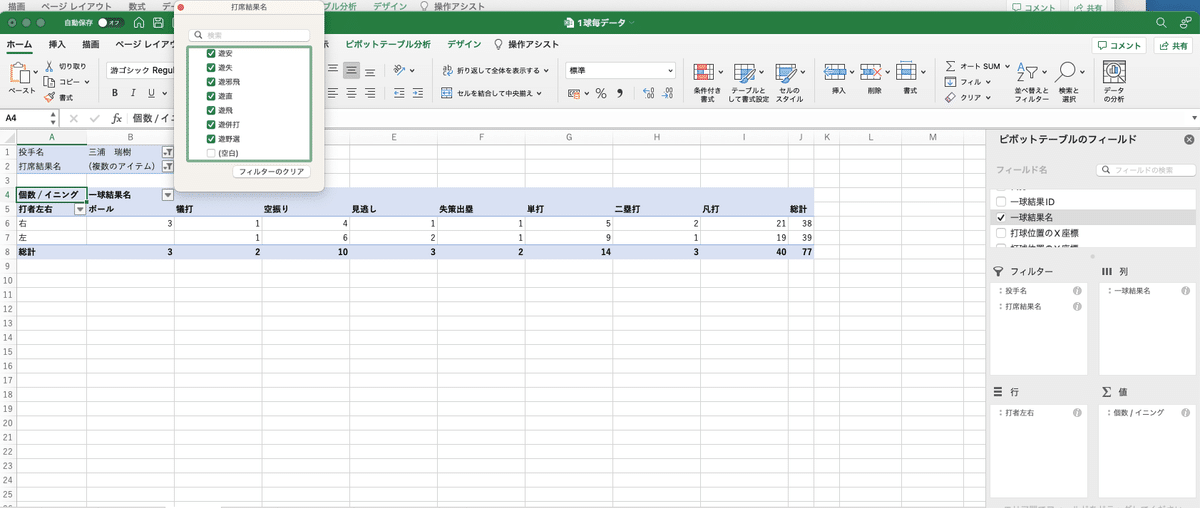Uncheck 遊邪飛 in the filter list
The height and width of the screenshot is (508, 1200).
211,82
